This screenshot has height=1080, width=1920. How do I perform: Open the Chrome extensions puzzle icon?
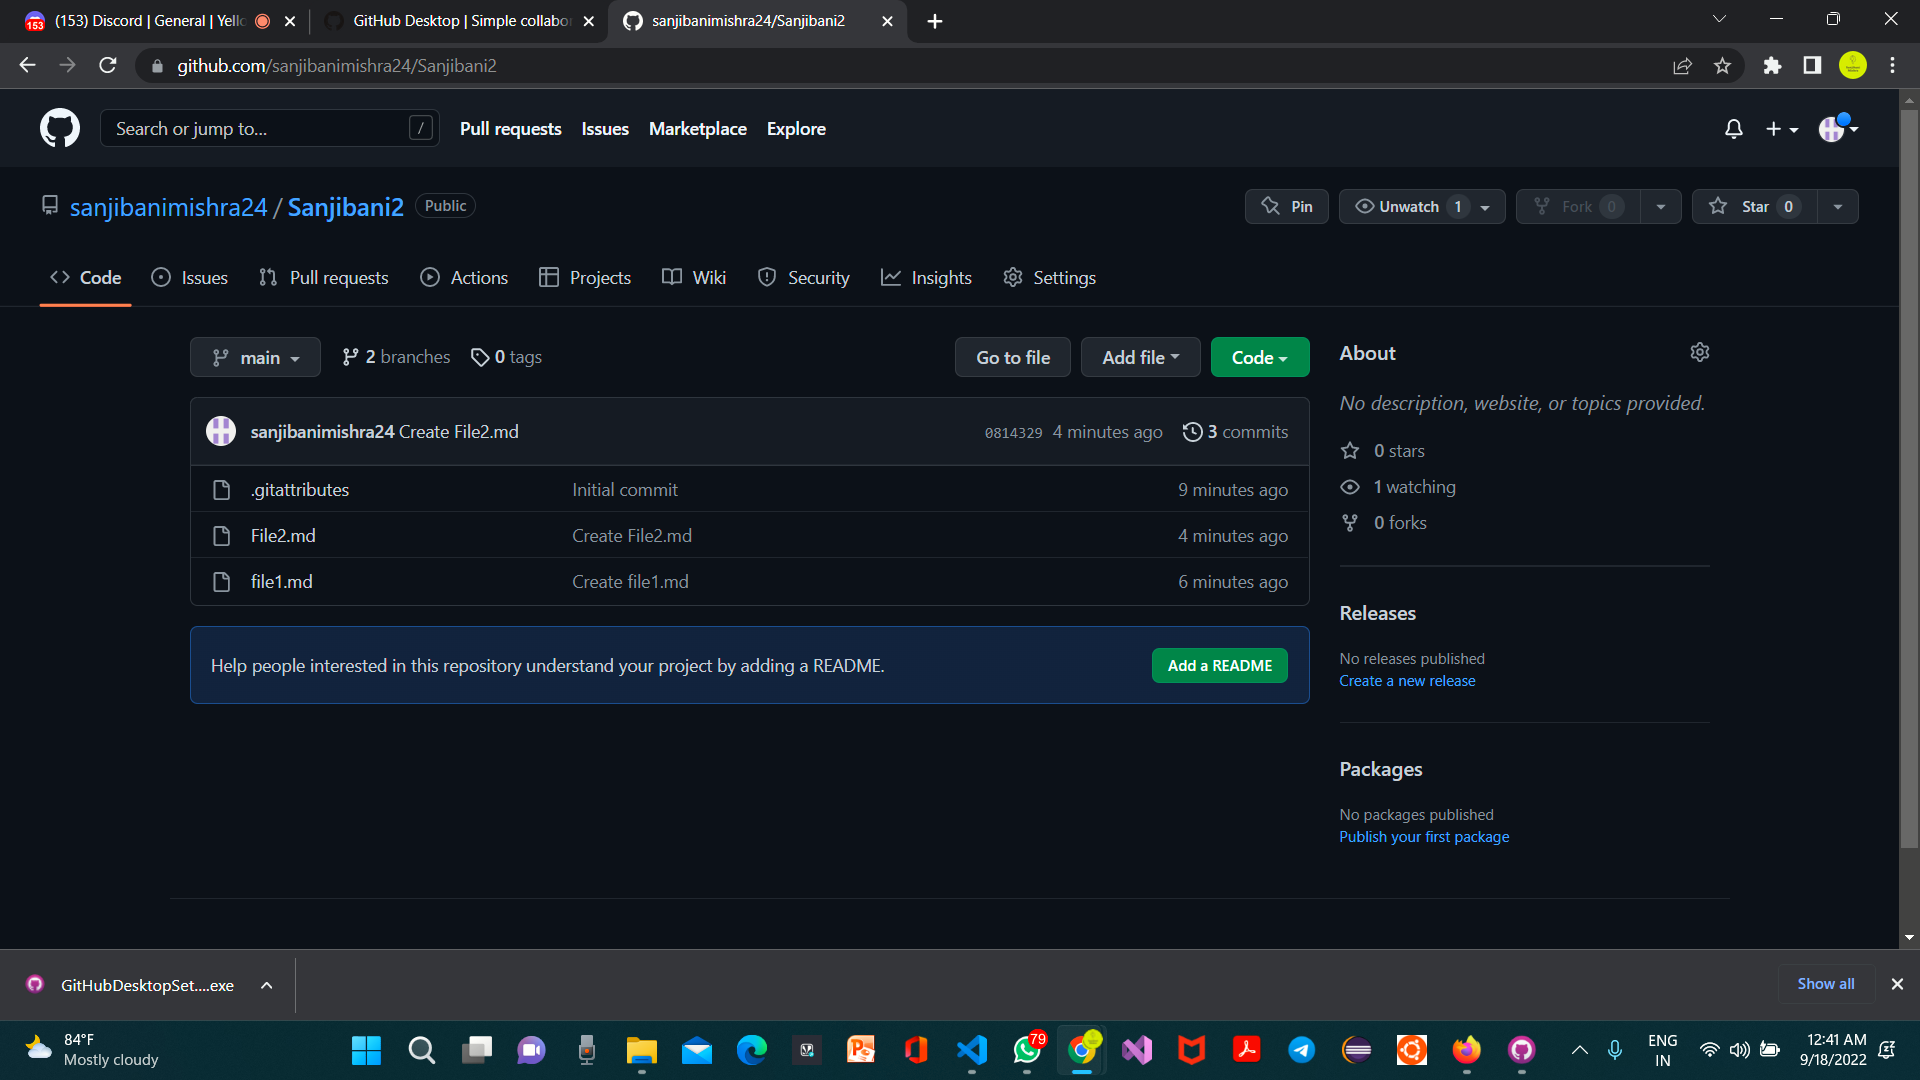tap(1772, 66)
